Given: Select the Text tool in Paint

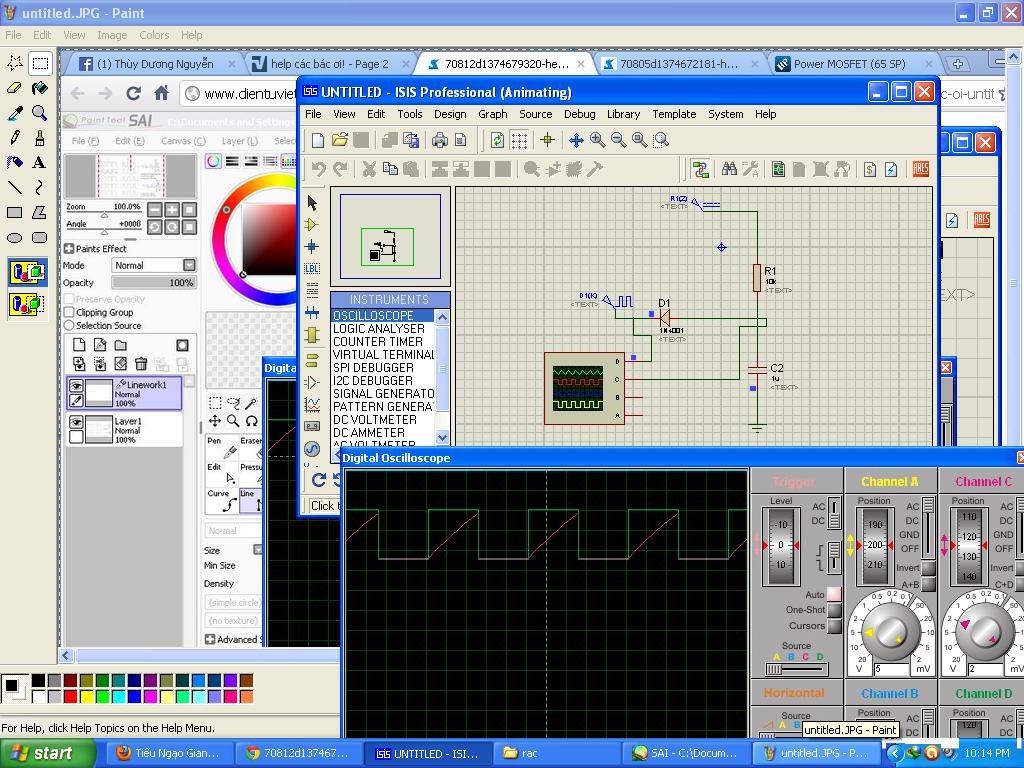Looking at the screenshot, I should [39, 163].
